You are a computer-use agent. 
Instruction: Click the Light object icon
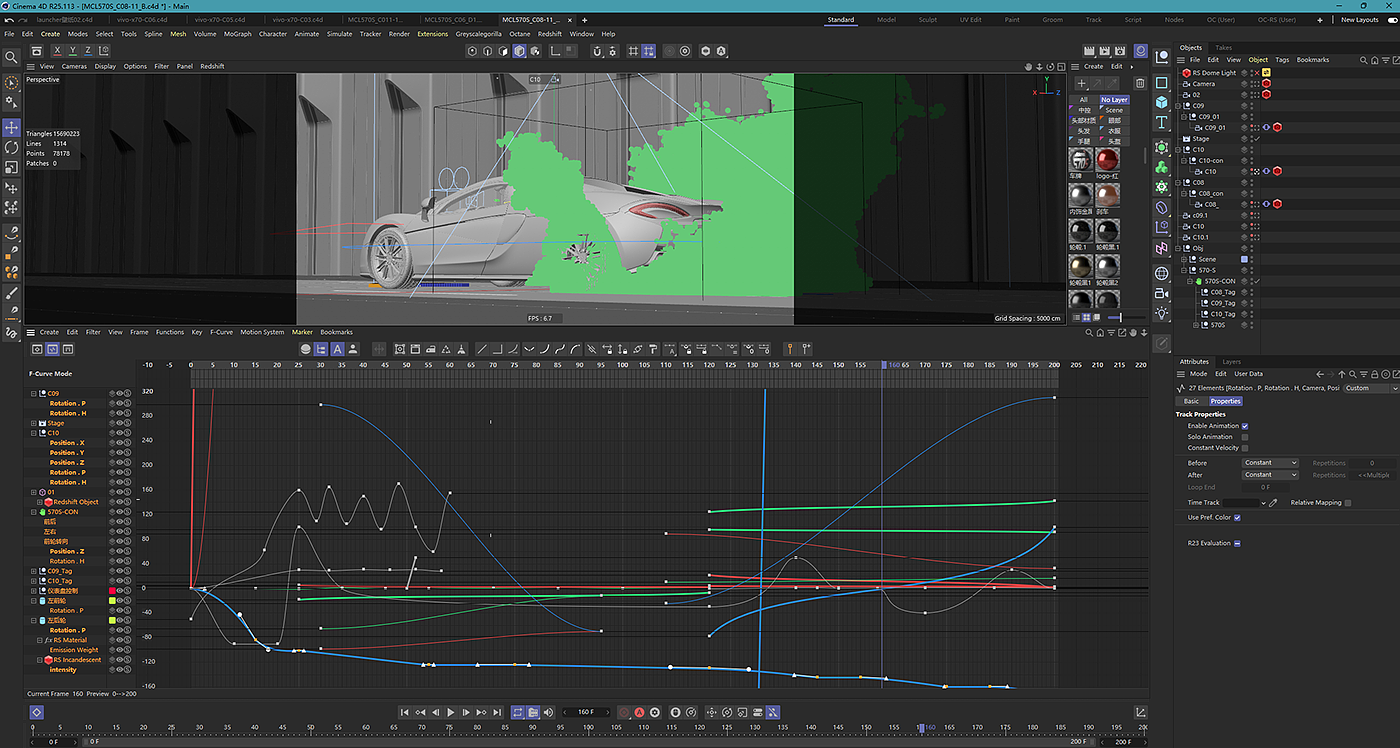(x=1161, y=313)
